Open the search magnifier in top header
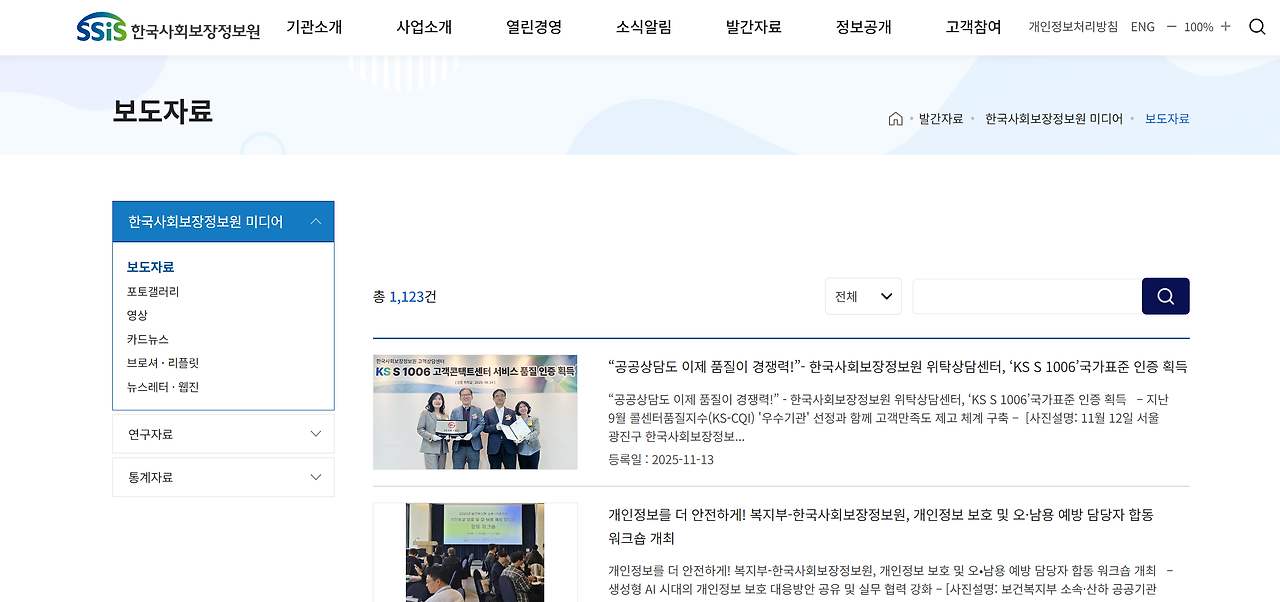Viewport: 1280px width, 602px height. 1257,27
